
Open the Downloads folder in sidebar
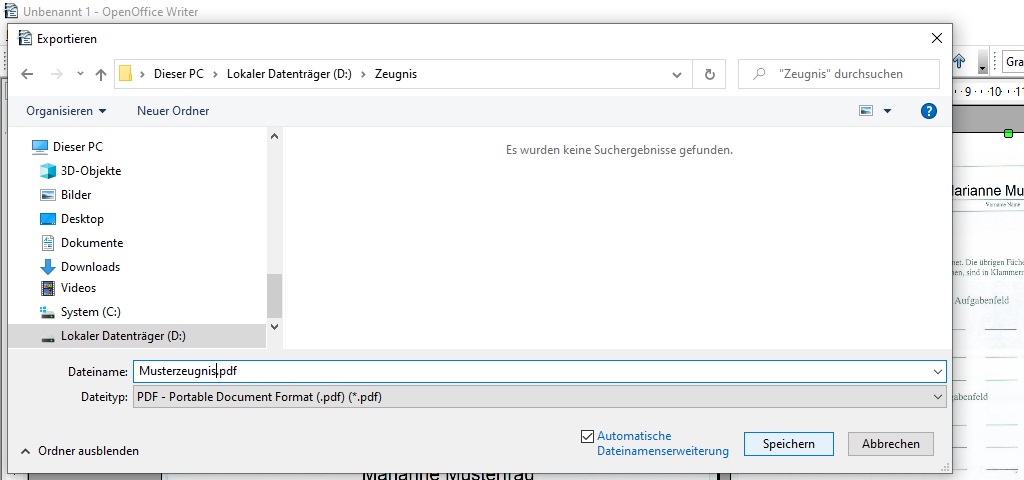(x=90, y=267)
